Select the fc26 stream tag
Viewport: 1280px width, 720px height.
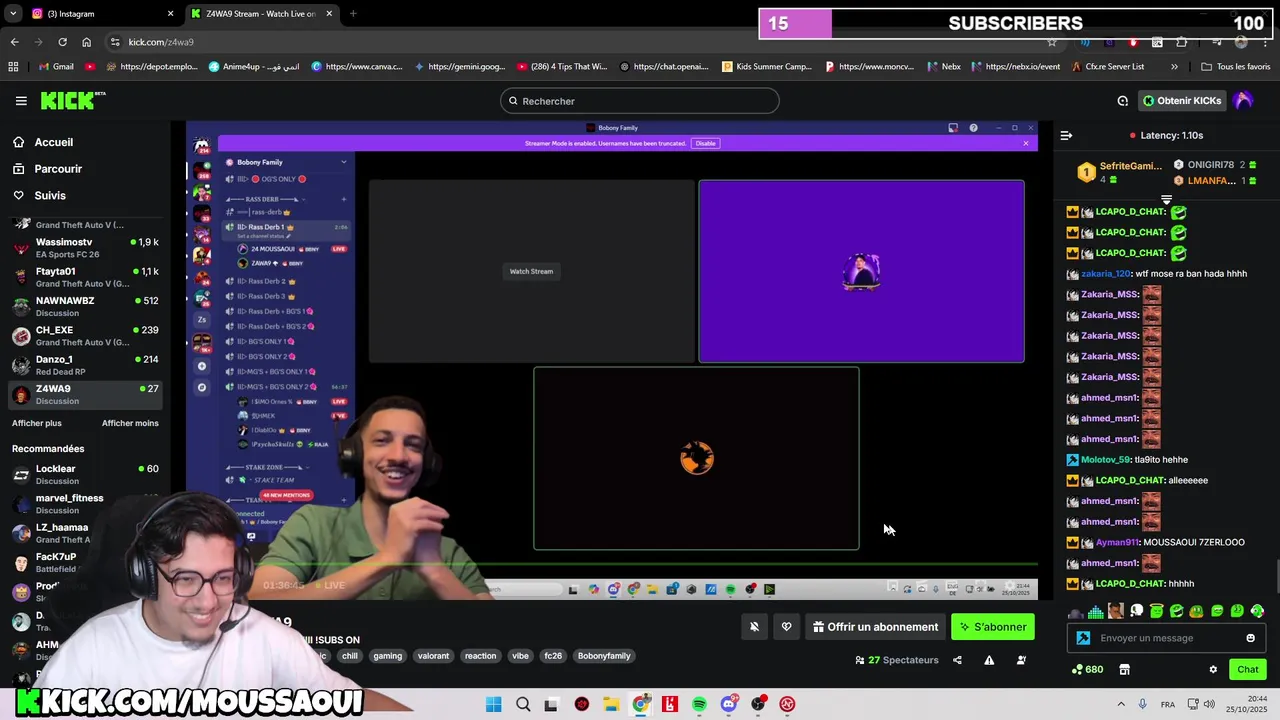553,656
